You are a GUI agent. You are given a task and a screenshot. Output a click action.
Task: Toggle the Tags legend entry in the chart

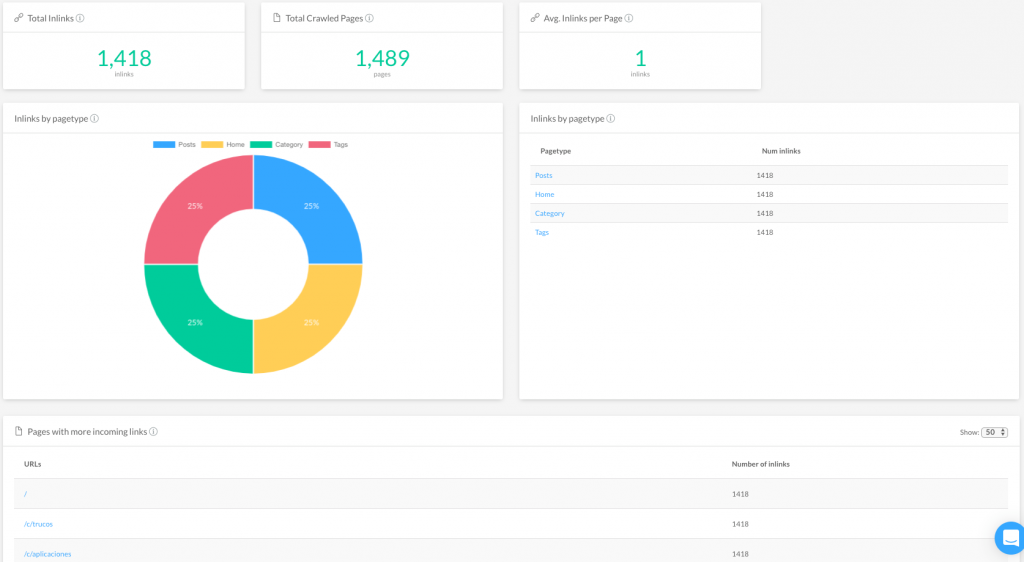[x=328, y=145]
